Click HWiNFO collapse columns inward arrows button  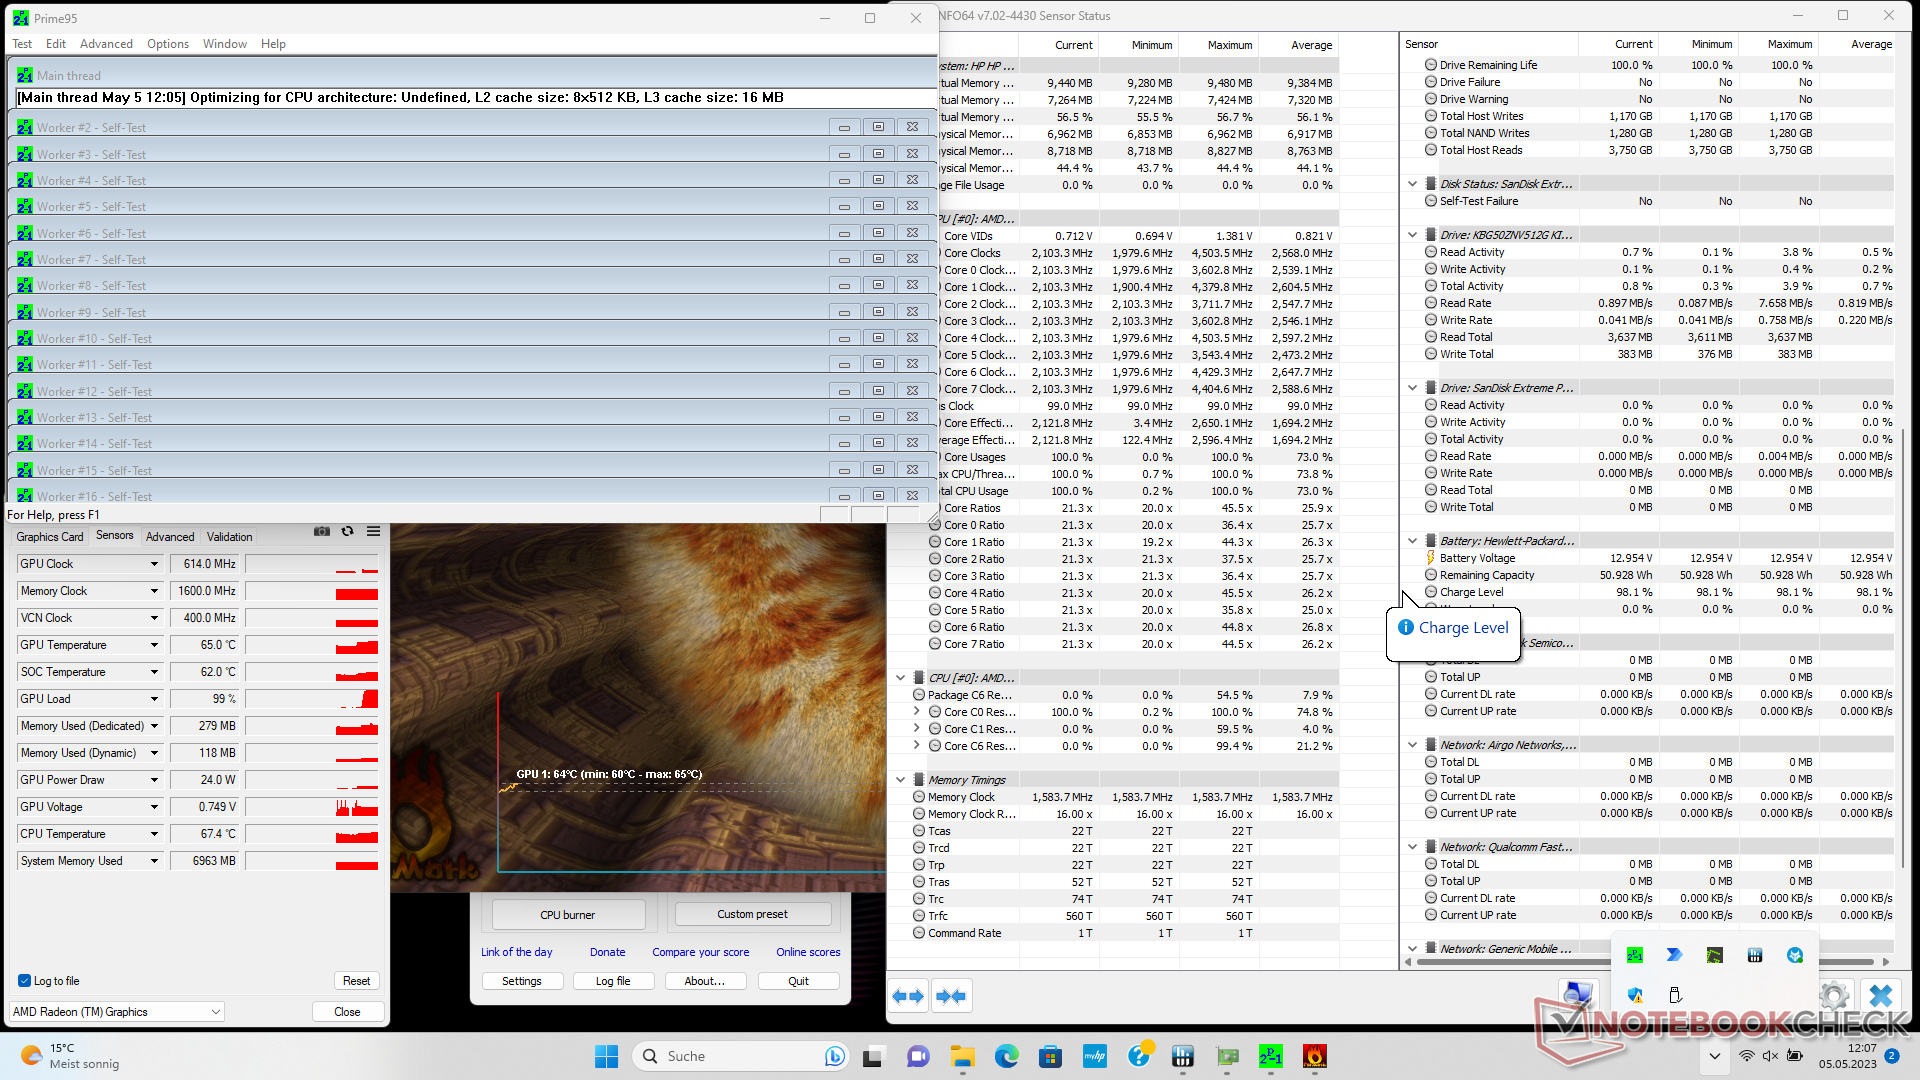[952, 996]
